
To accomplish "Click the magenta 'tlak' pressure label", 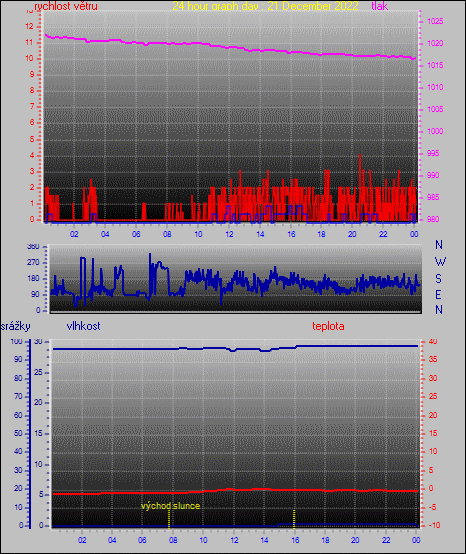I will click(380, 6).
